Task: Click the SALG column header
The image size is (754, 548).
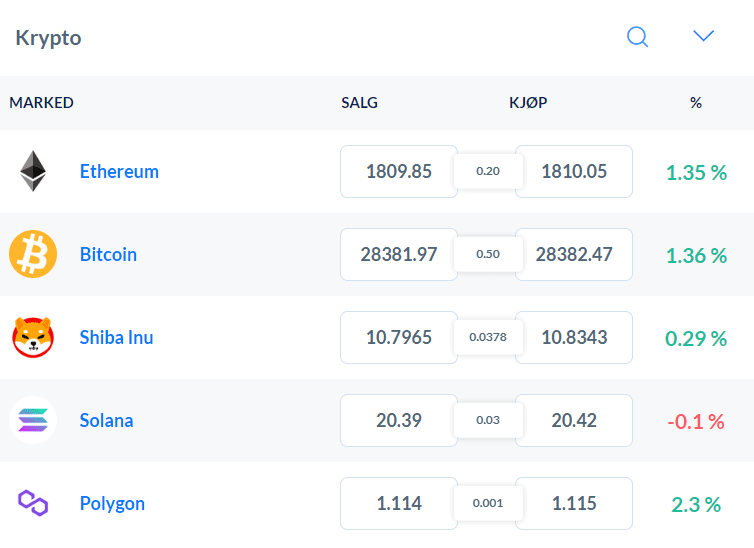Action: (x=359, y=102)
